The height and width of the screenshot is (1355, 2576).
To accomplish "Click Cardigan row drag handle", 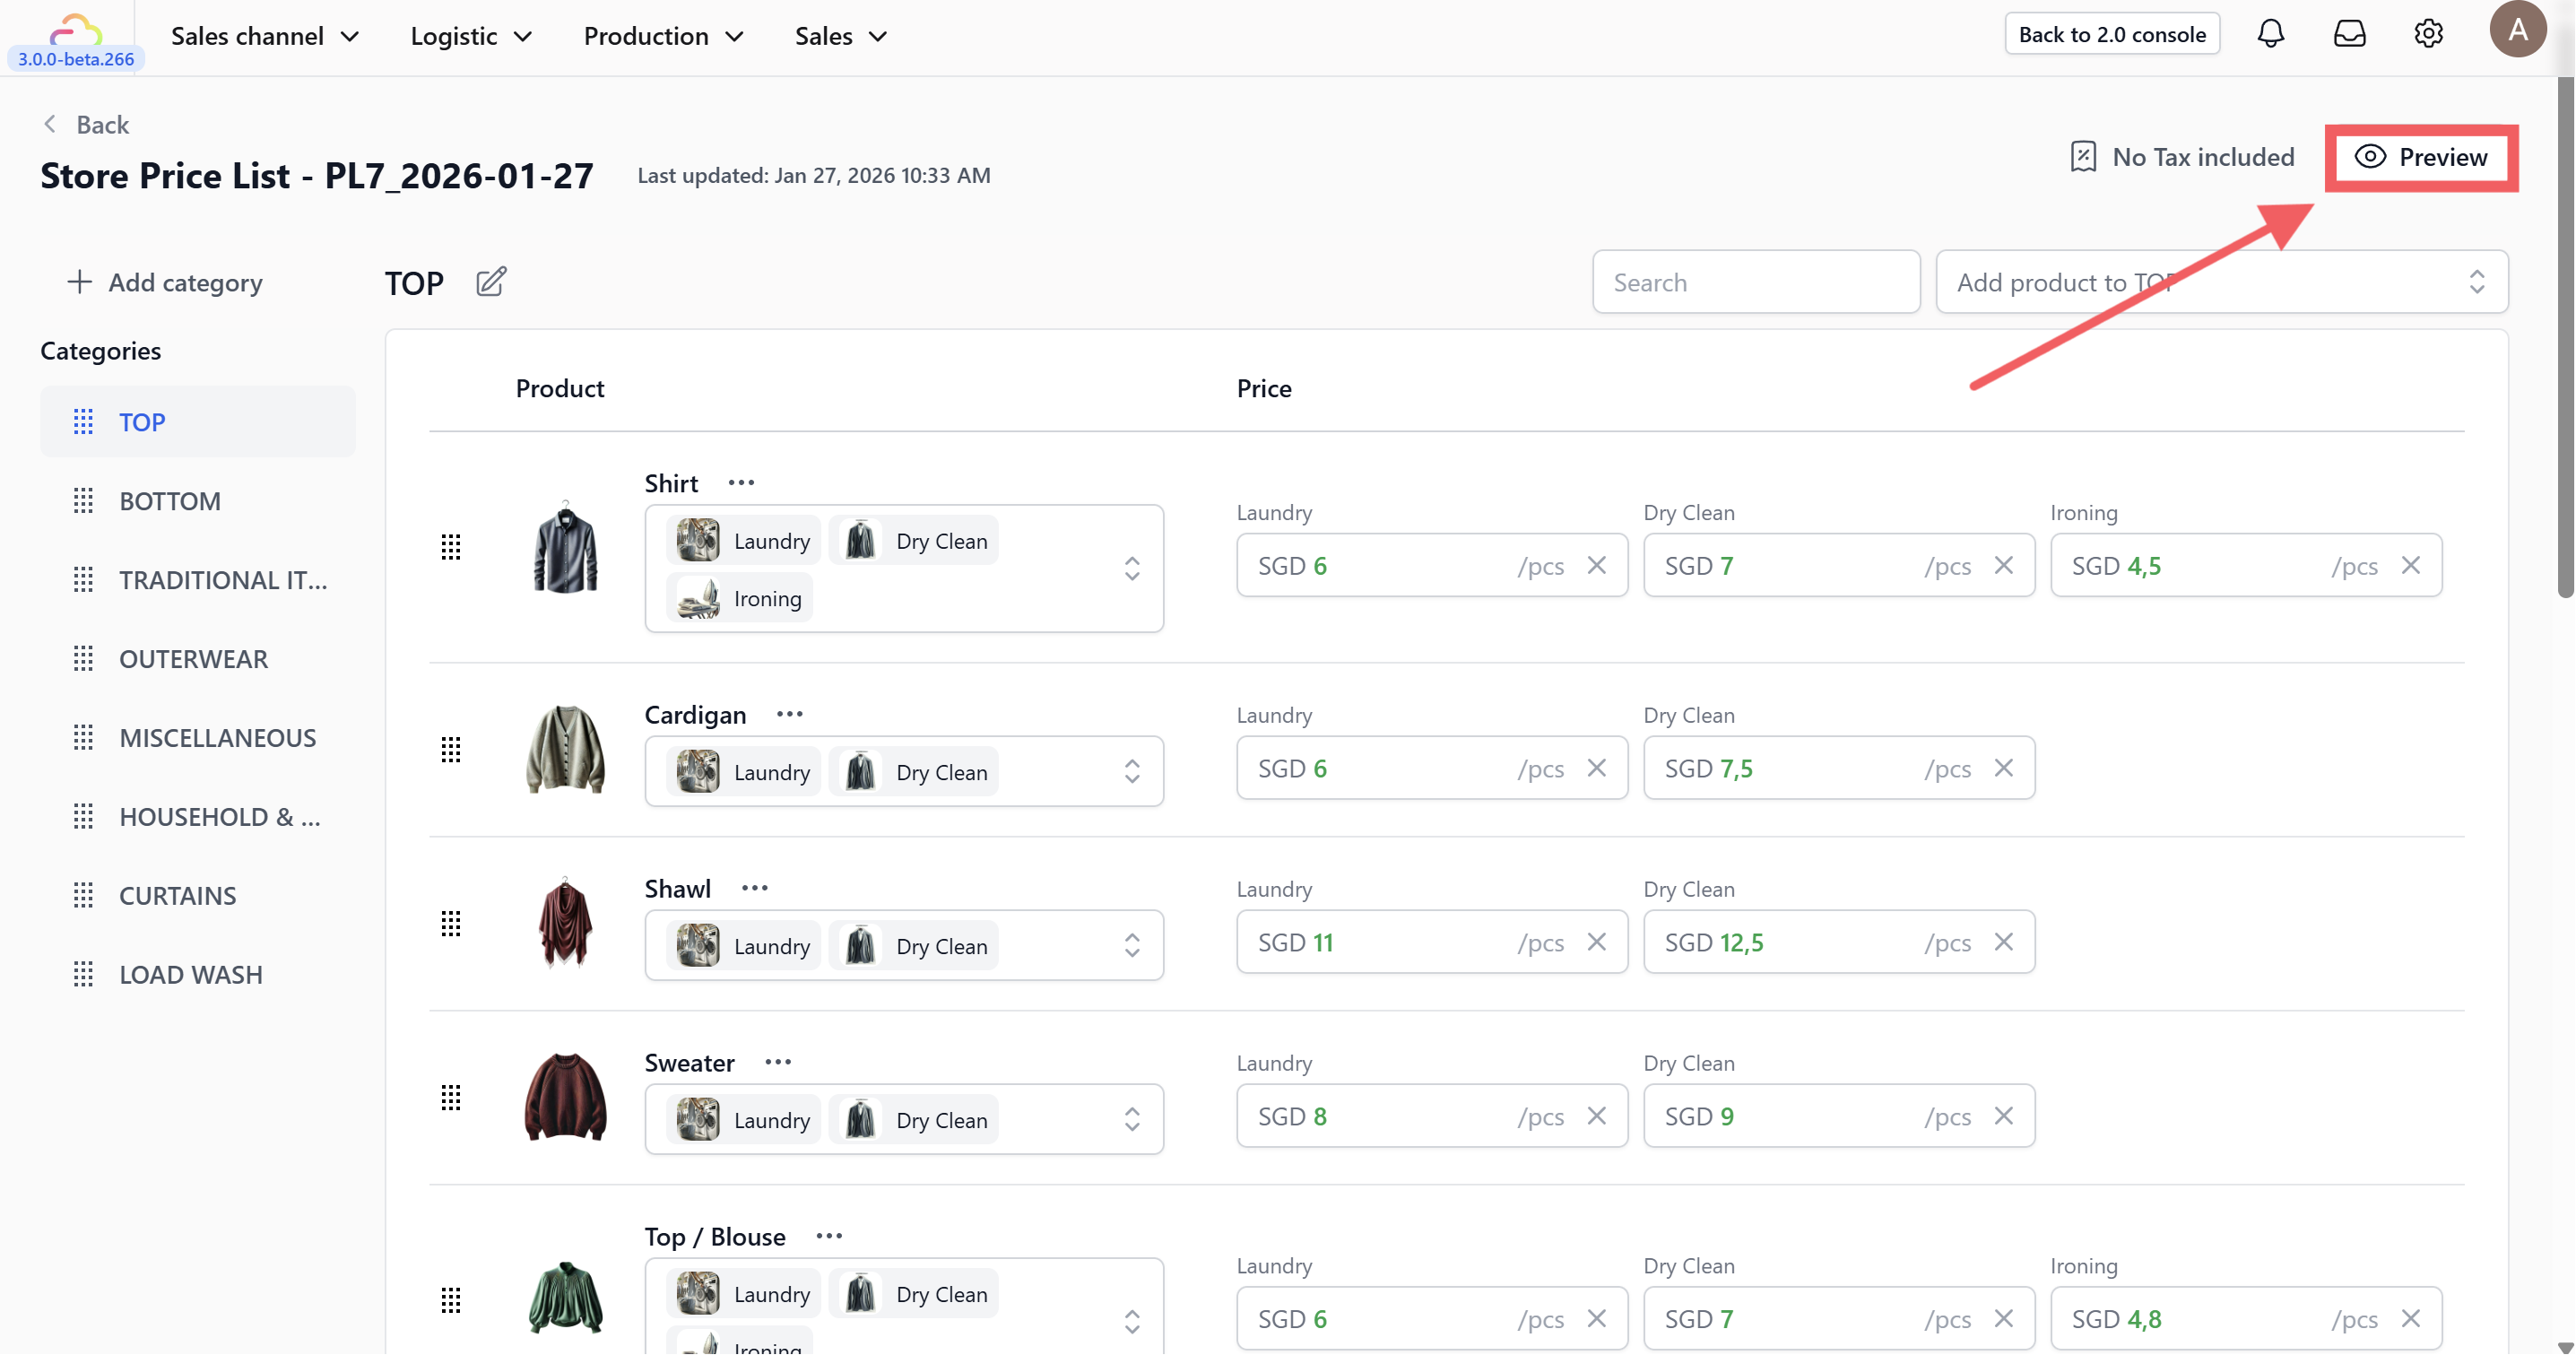I will 451,749.
